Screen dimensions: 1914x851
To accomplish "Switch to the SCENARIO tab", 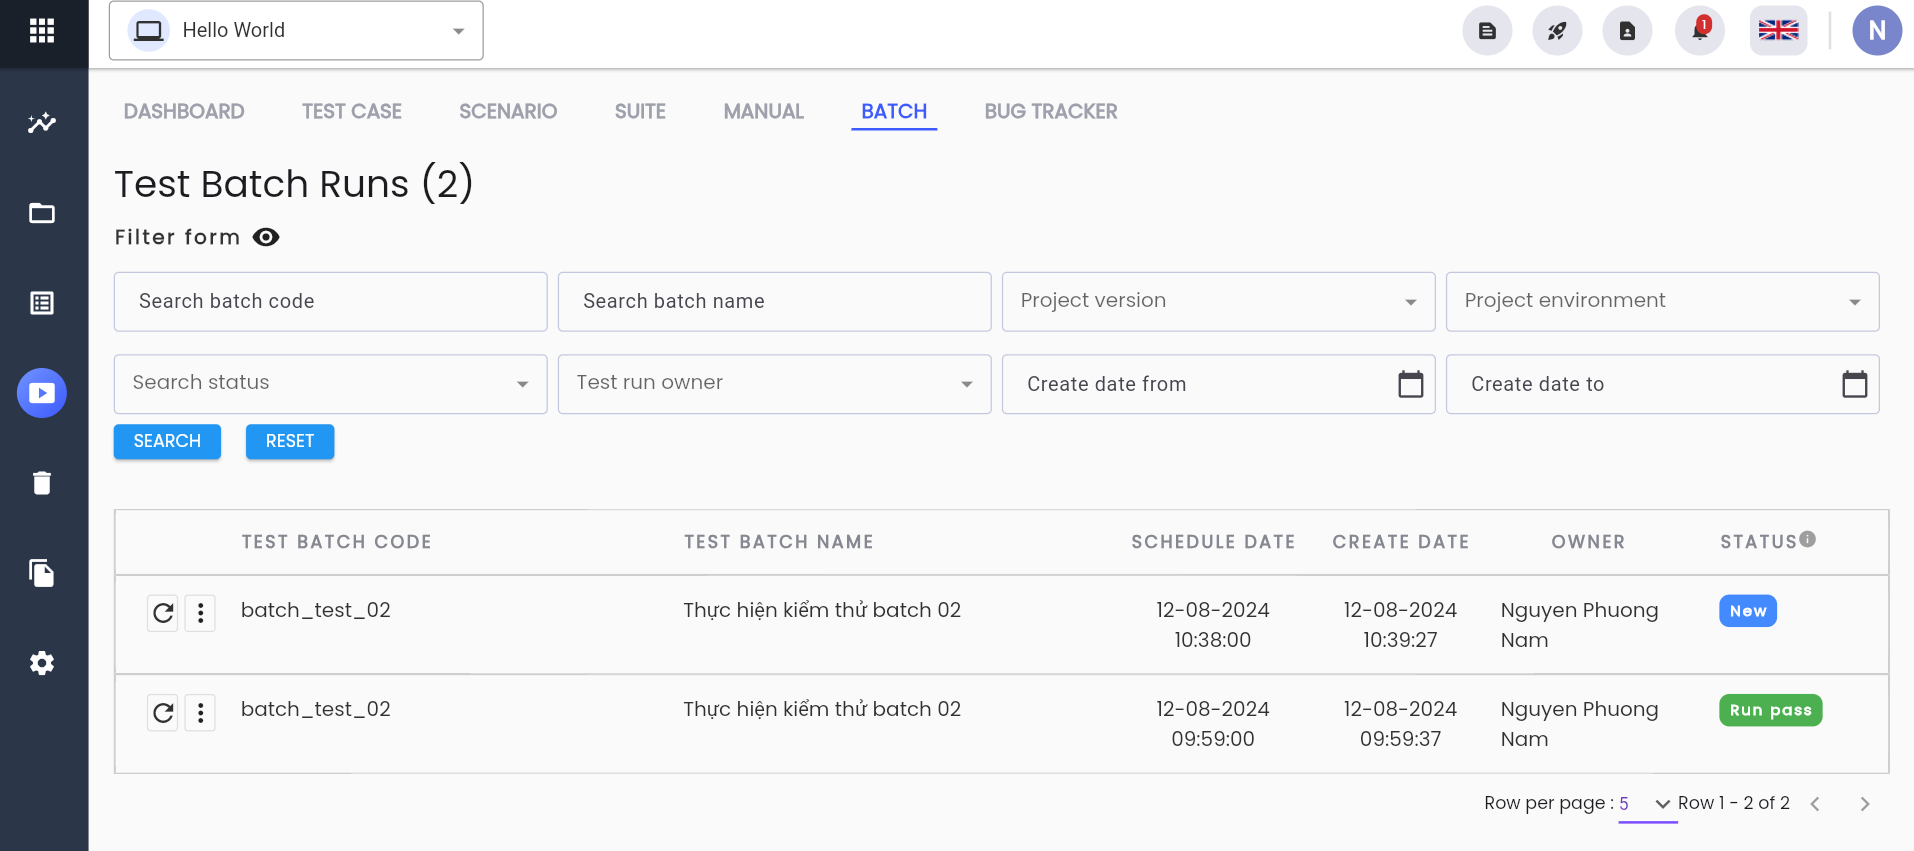I will coord(508,112).
